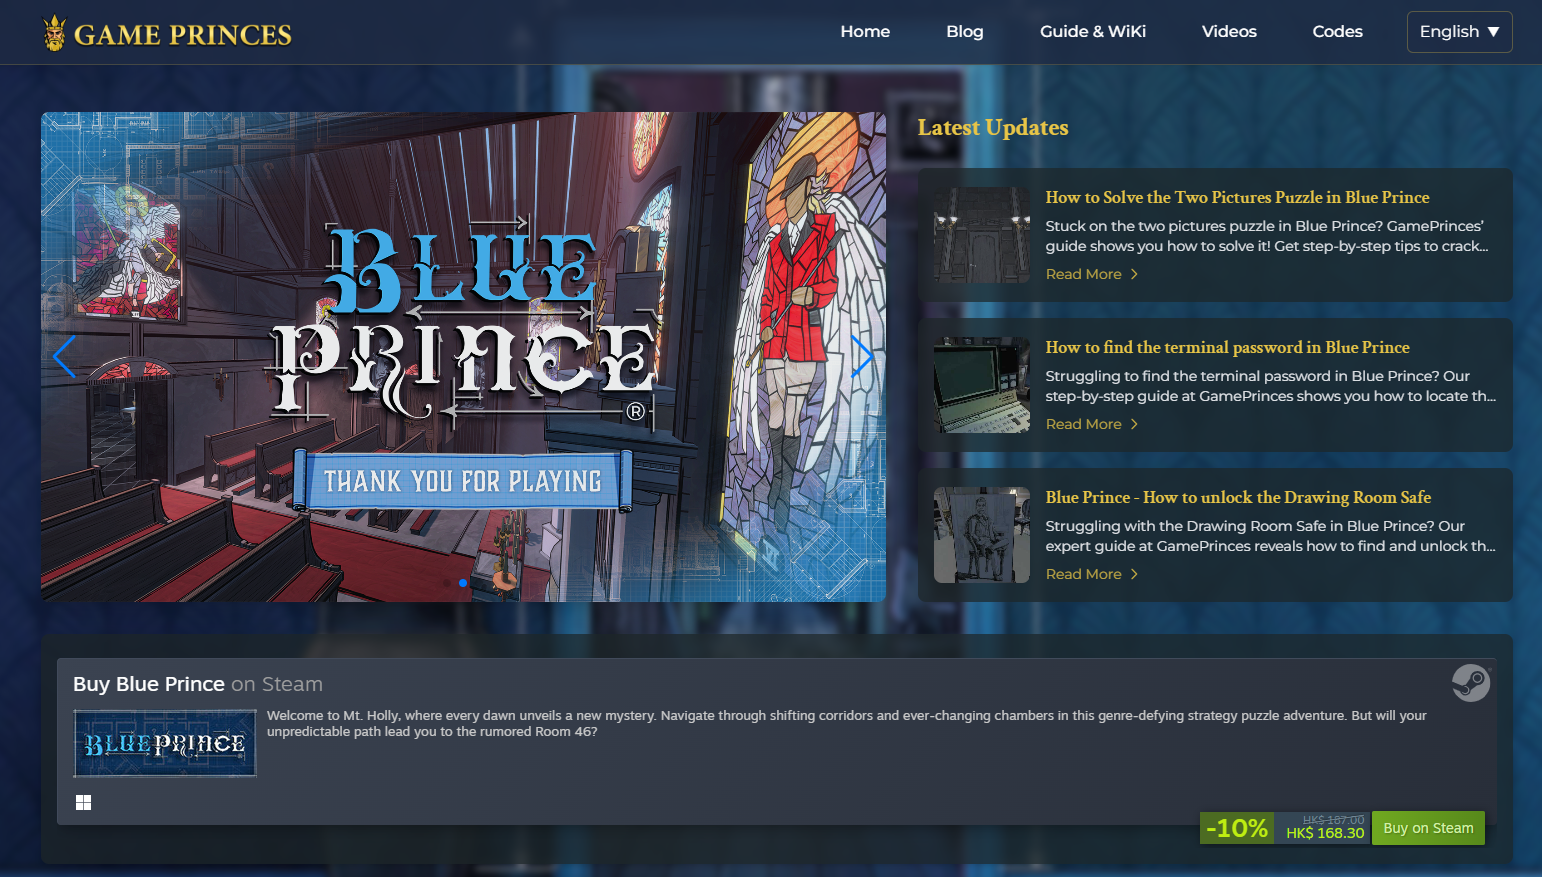This screenshot has width=1542, height=877.
Task: Open the Blog menu item
Action: pyautogui.click(x=965, y=31)
